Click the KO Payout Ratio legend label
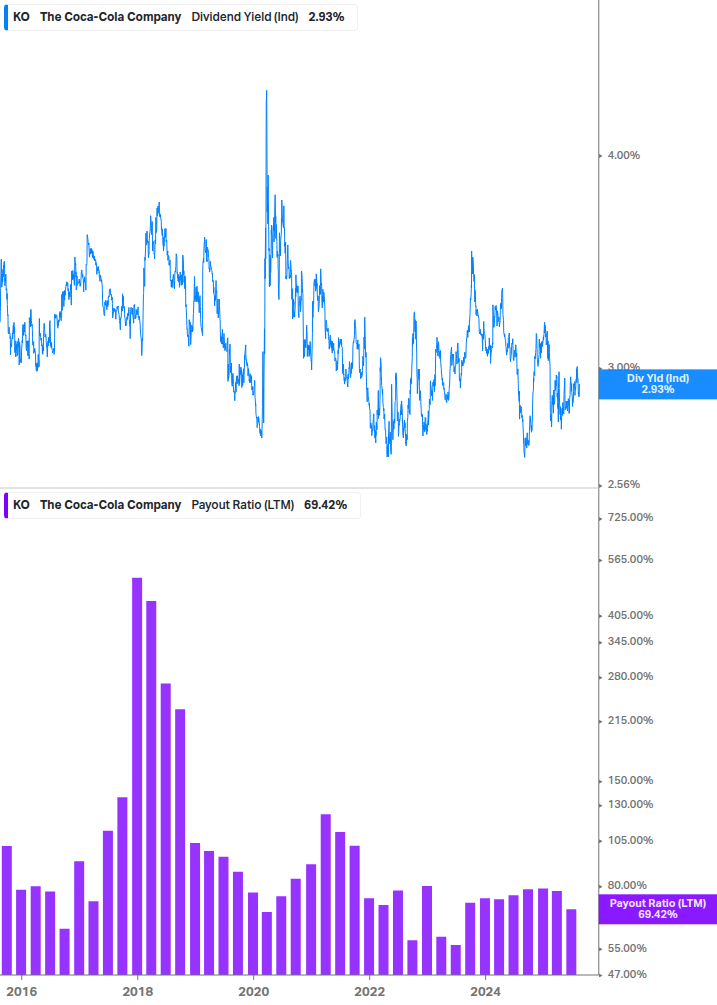 pyautogui.click(x=180, y=505)
